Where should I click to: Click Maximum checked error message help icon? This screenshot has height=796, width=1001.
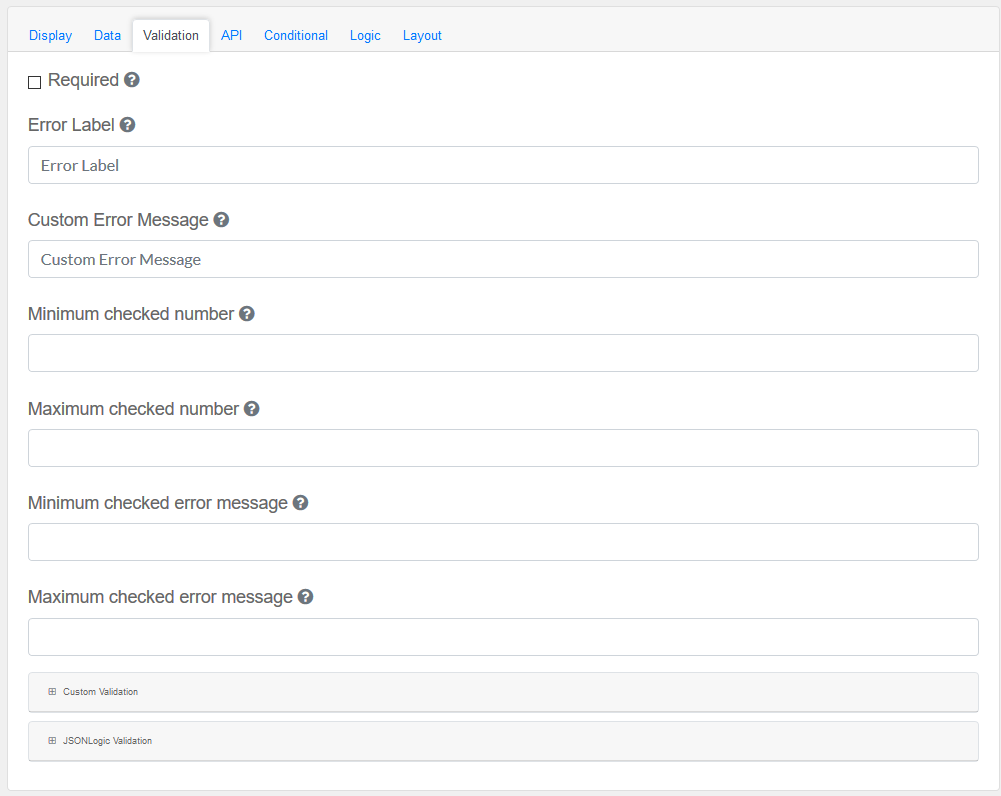pos(306,597)
